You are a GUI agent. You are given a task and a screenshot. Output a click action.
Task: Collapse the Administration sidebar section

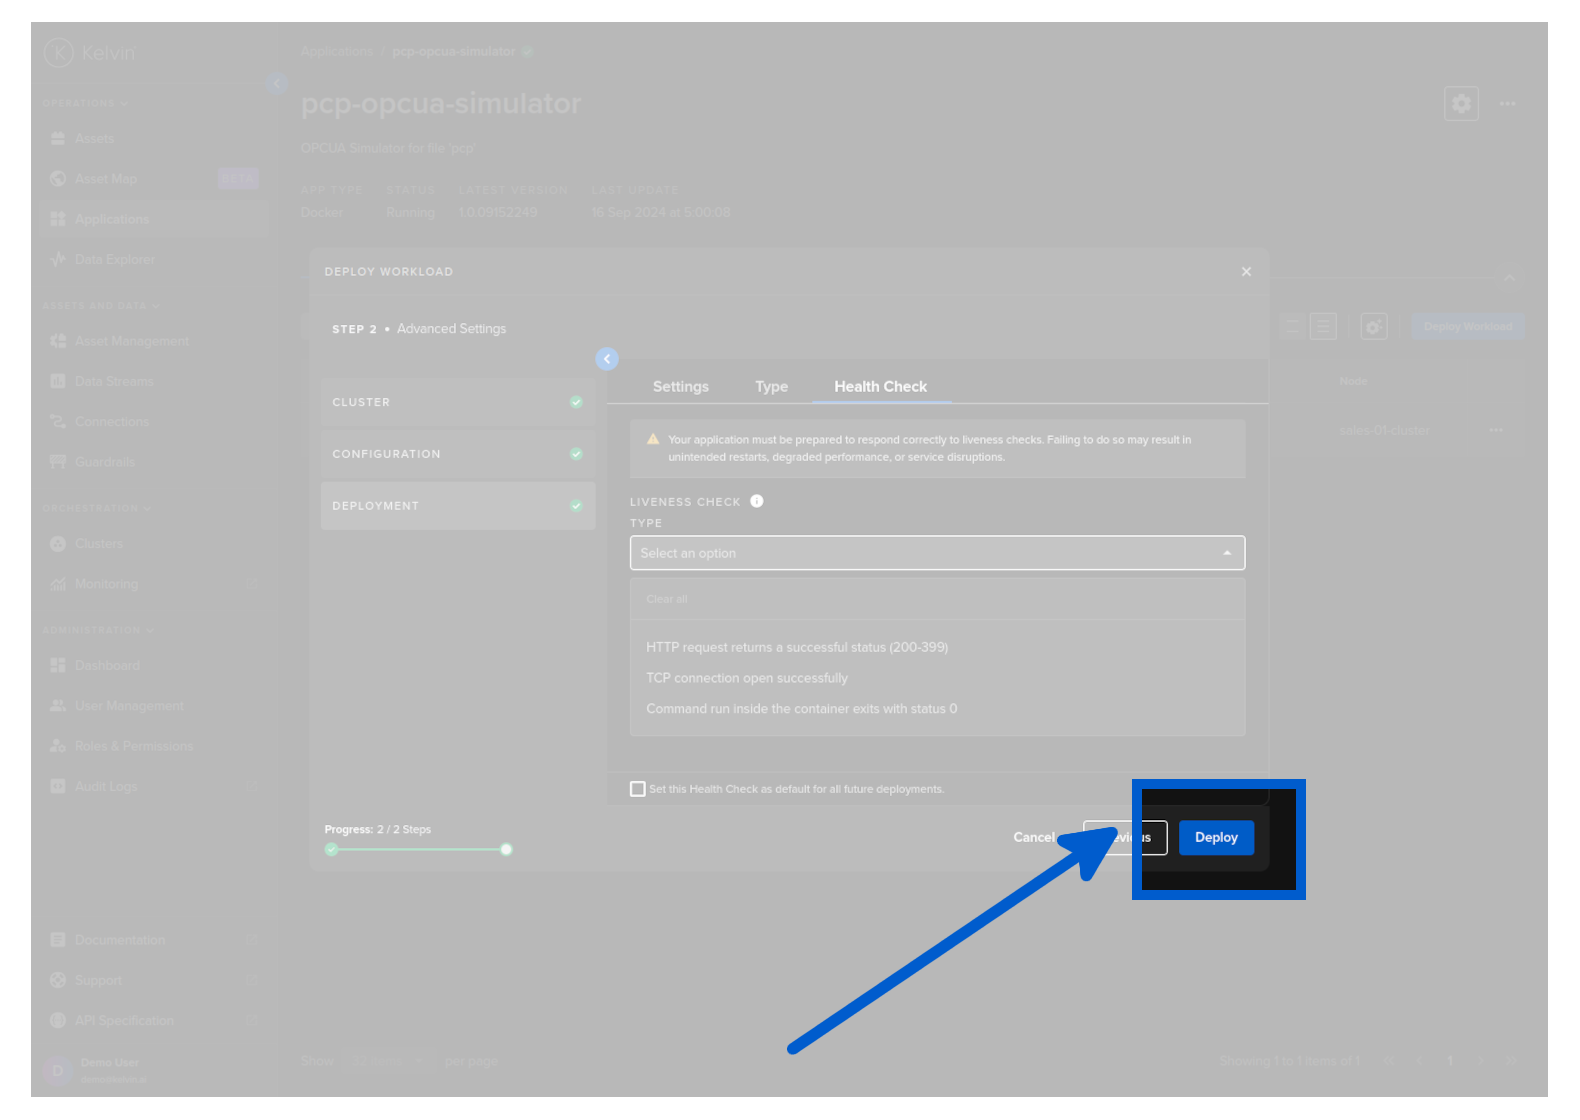97,630
